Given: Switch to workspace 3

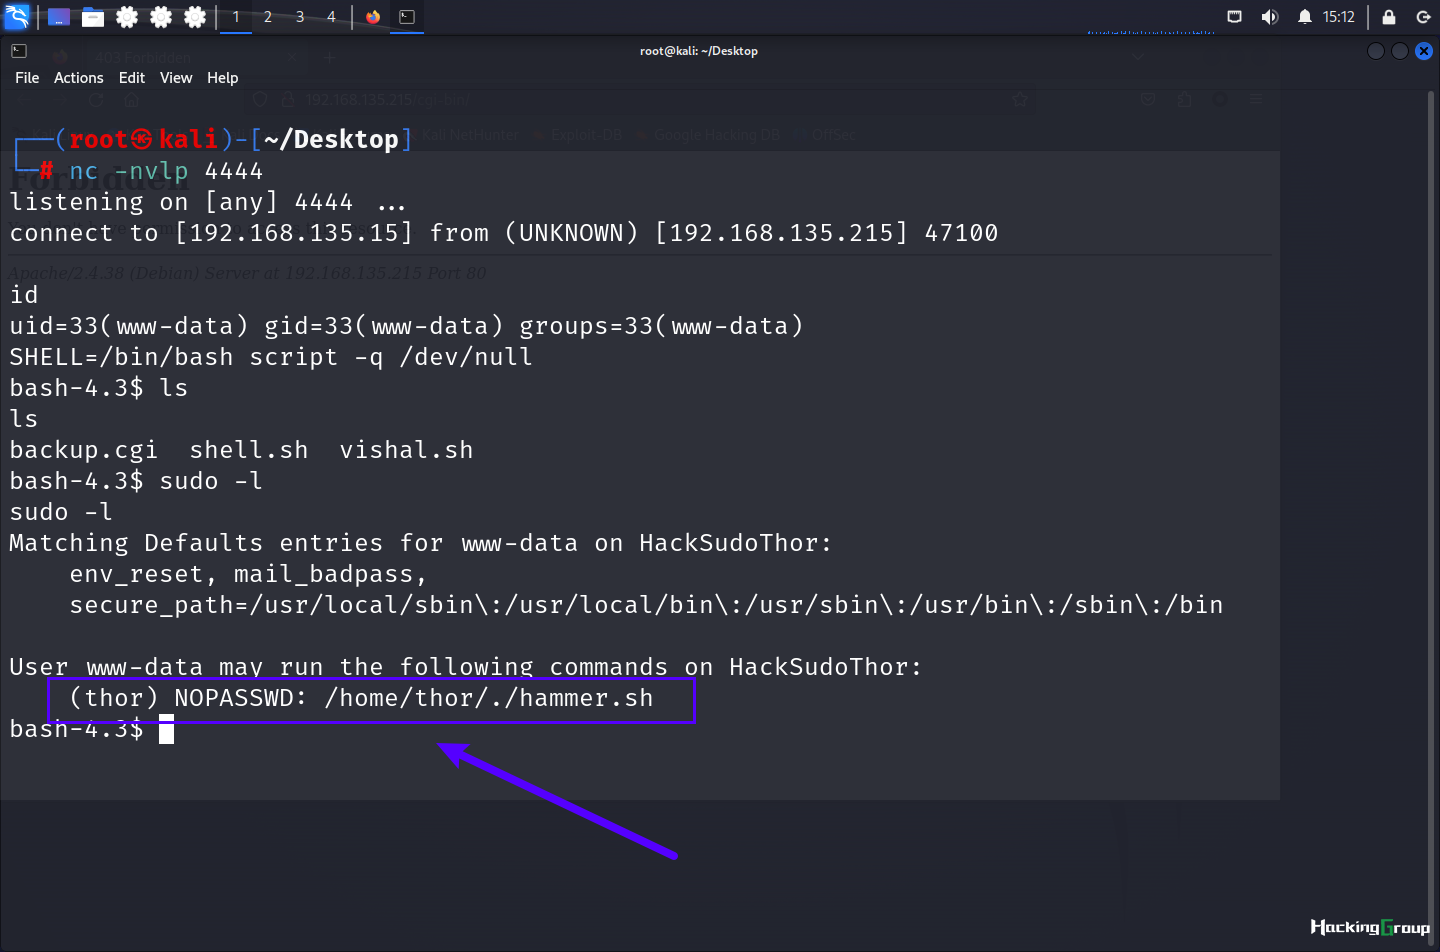Looking at the screenshot, I should click(300, 17).
